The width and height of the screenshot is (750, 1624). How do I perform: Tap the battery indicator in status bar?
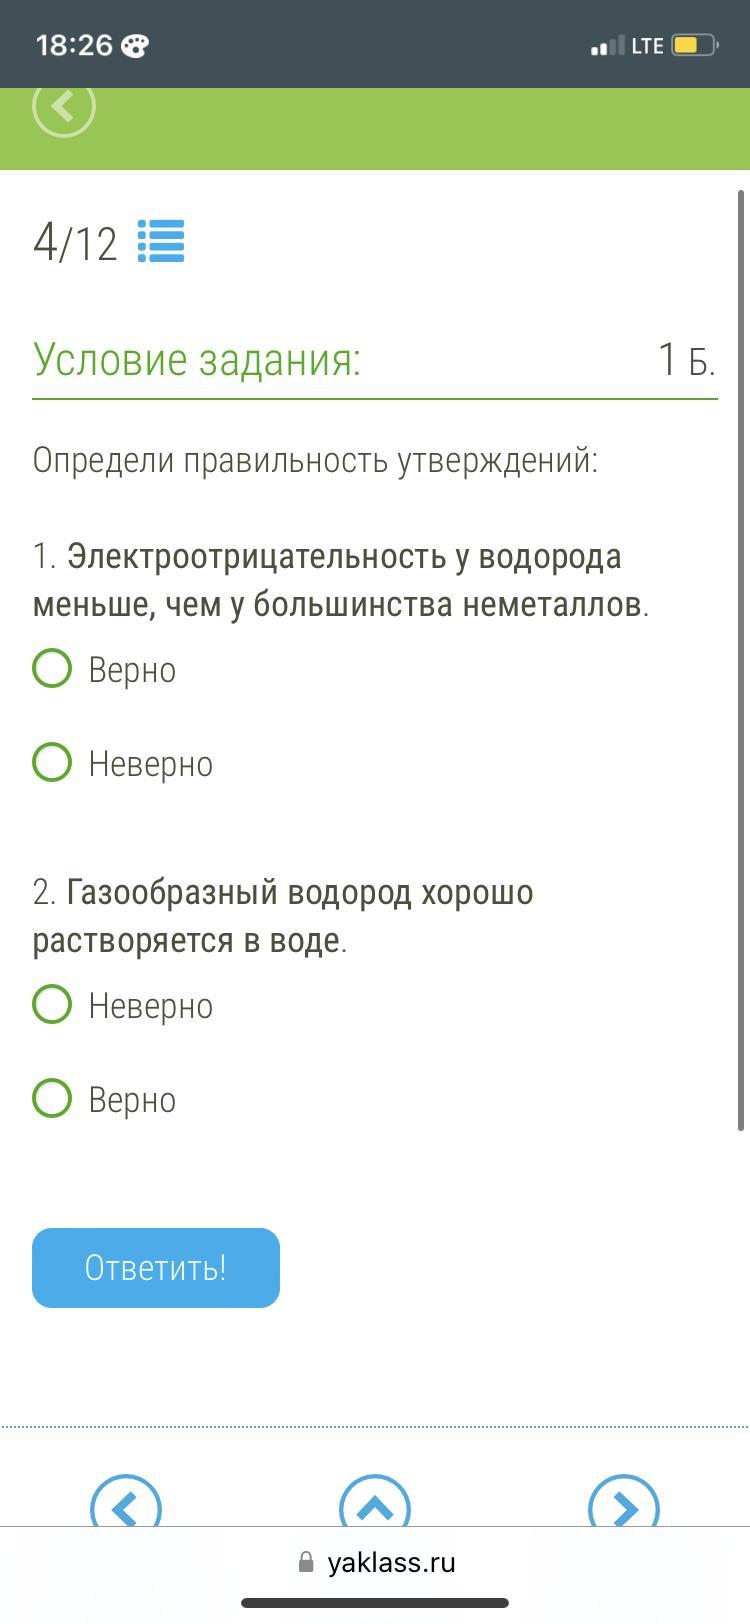click(695, 45)
